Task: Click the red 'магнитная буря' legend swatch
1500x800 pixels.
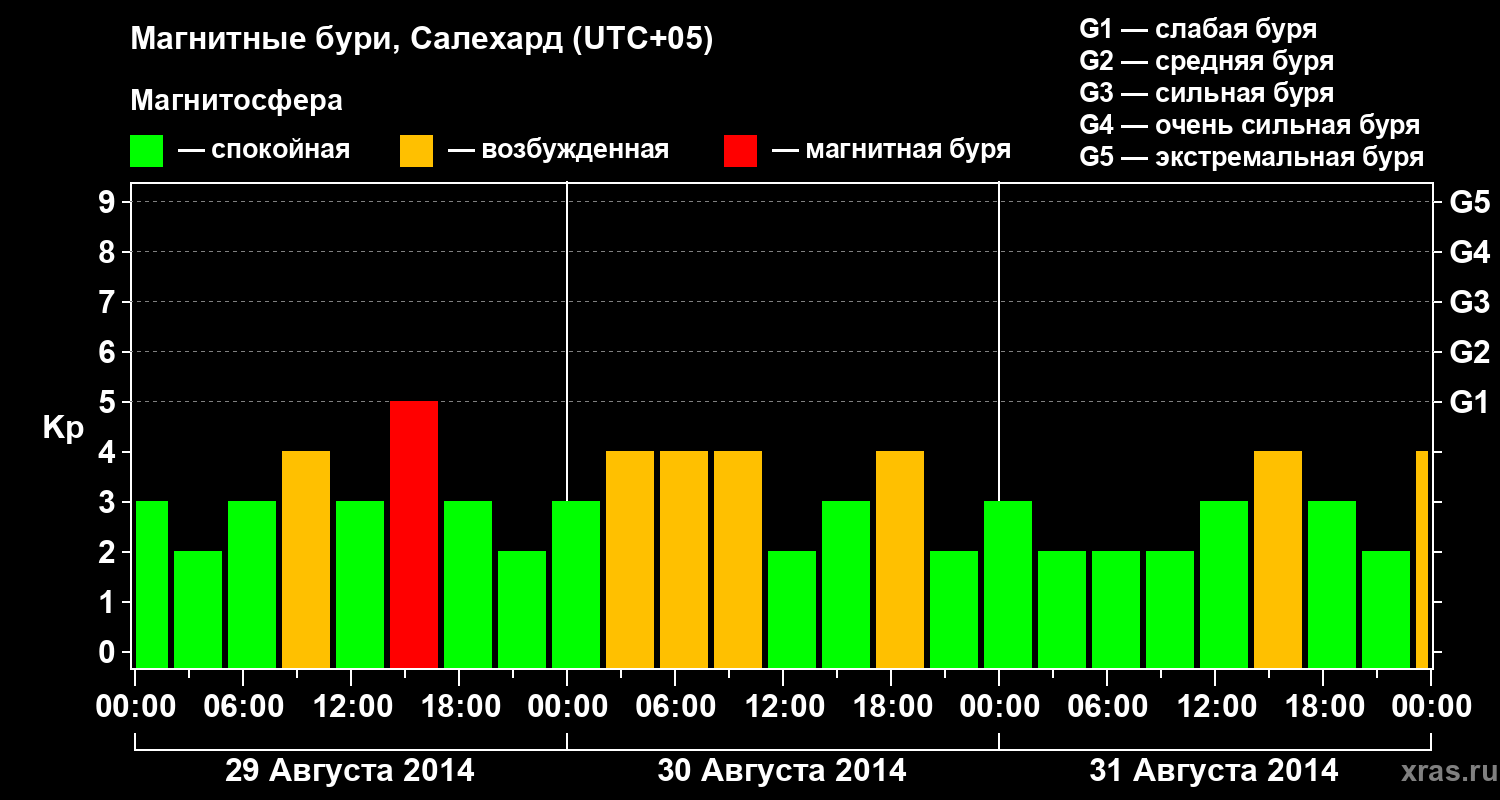Action: pyautogui.click(x=740, y=150)
